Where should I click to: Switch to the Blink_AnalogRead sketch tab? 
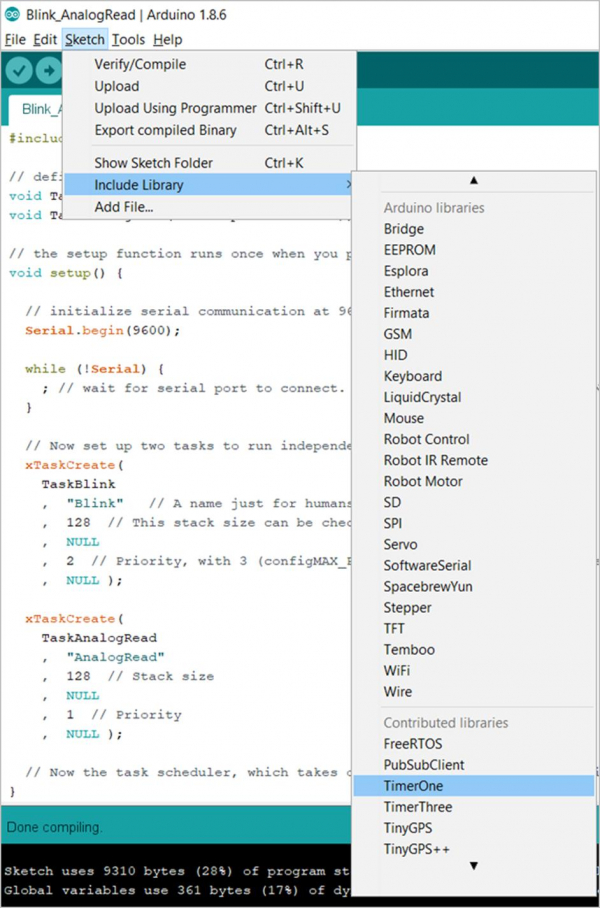[36, 109]
